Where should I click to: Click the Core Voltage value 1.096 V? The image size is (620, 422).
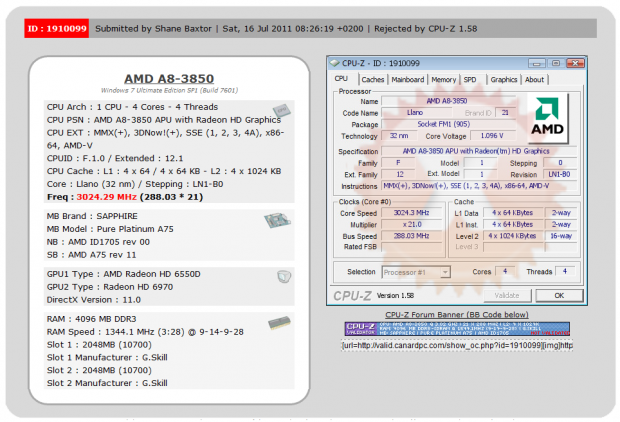coord(492,136)
